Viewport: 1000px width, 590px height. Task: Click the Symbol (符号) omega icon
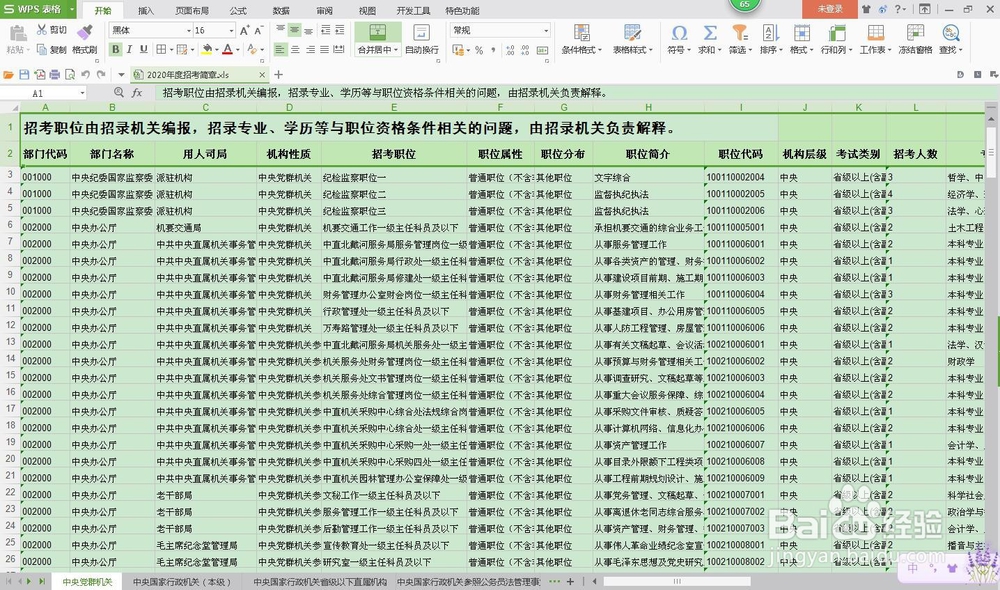[x=679, y=33]
